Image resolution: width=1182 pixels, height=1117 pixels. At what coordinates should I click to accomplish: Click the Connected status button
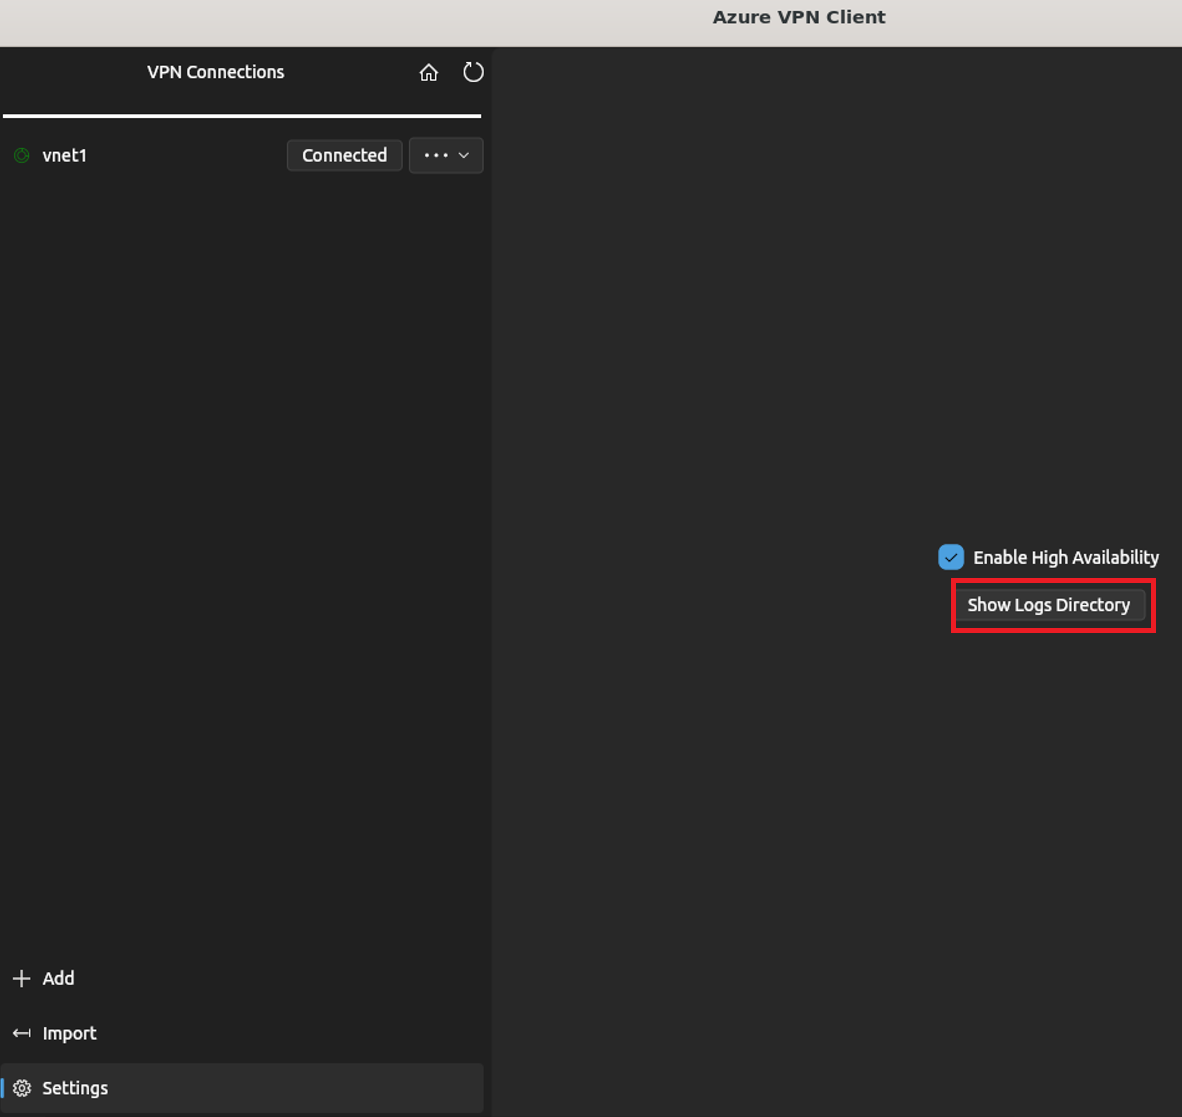pyautogui.click(x=344, y=155)
